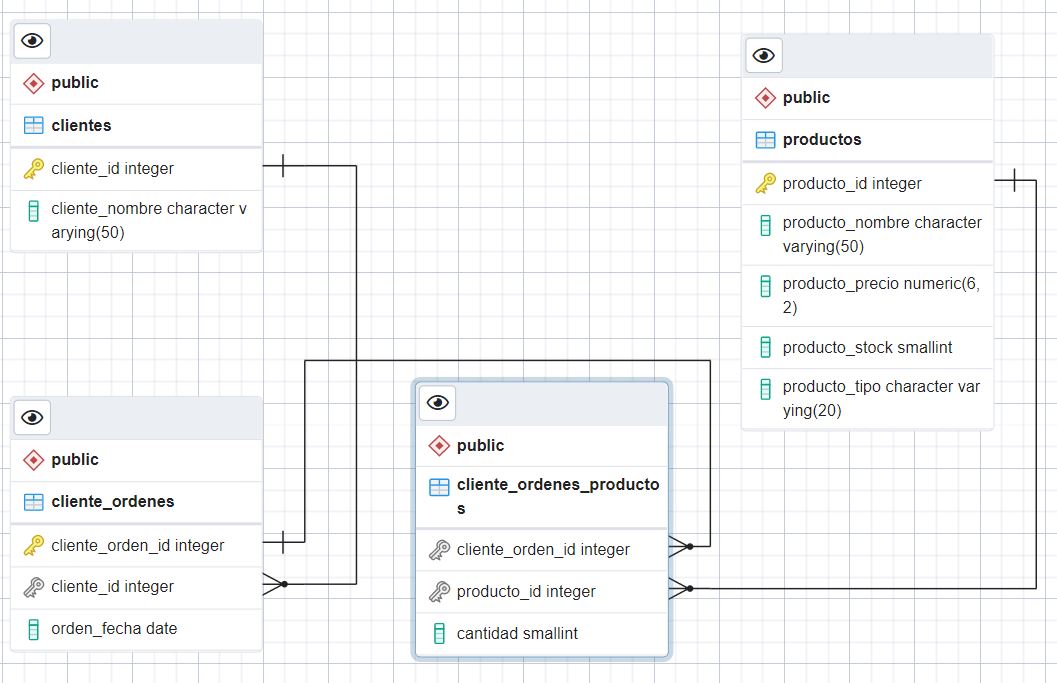Select the golden key icon beside cliente_id in clientes
Viewport: 1057px width, 683px height.
click(x=31, y=168)
